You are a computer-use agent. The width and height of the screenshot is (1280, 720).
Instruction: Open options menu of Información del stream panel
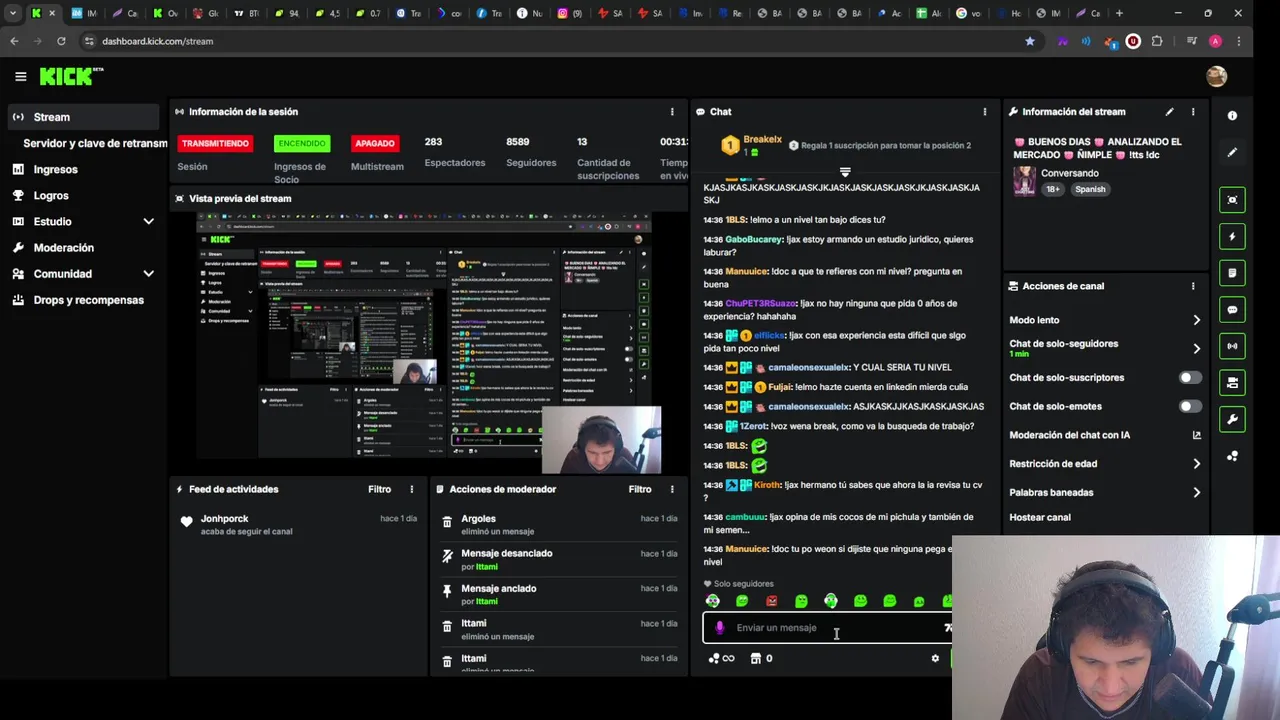[1192, 112]
